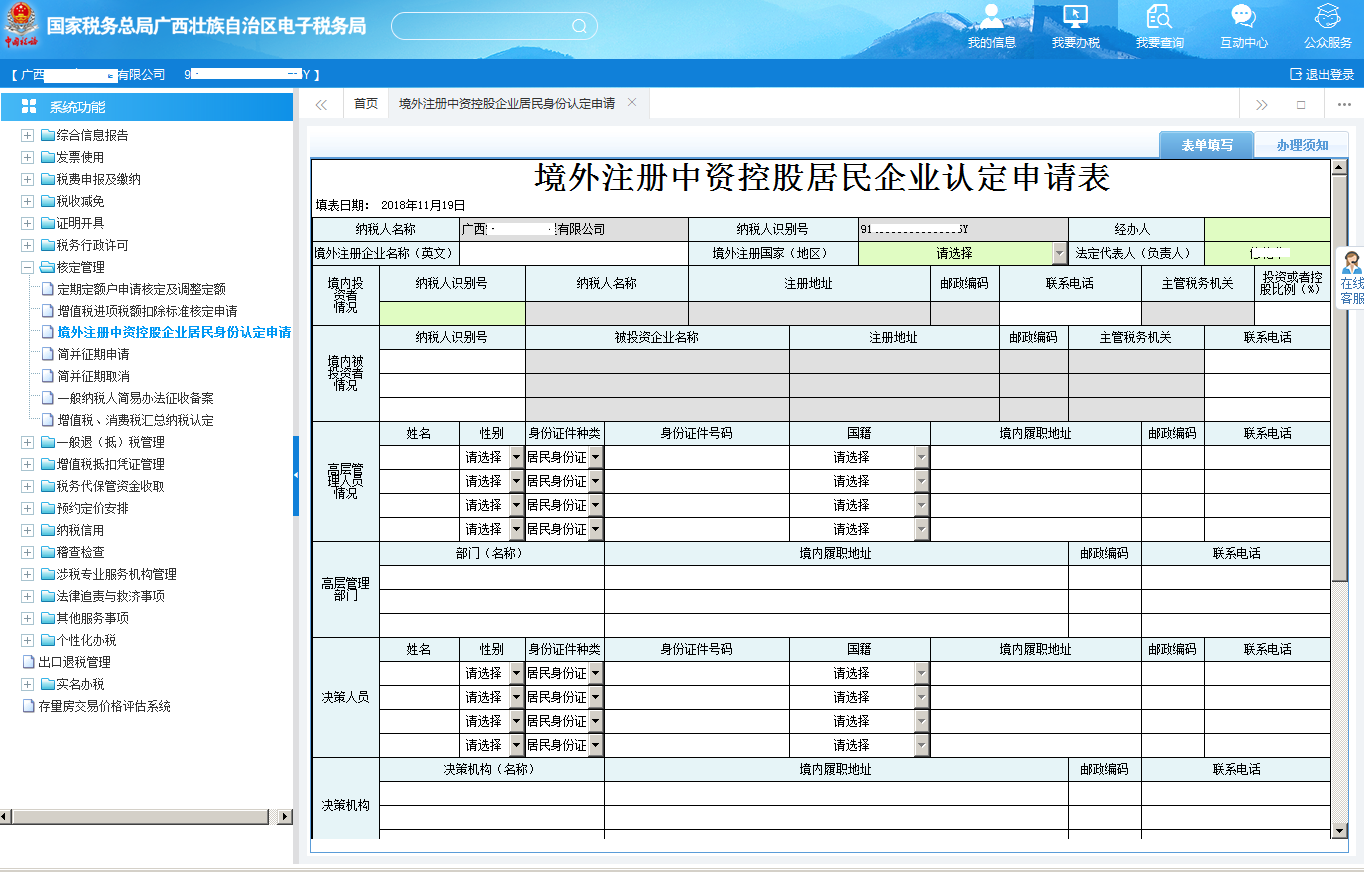
Task: Click the form vertical scrollbar thumb
Action: (1339, 377)
